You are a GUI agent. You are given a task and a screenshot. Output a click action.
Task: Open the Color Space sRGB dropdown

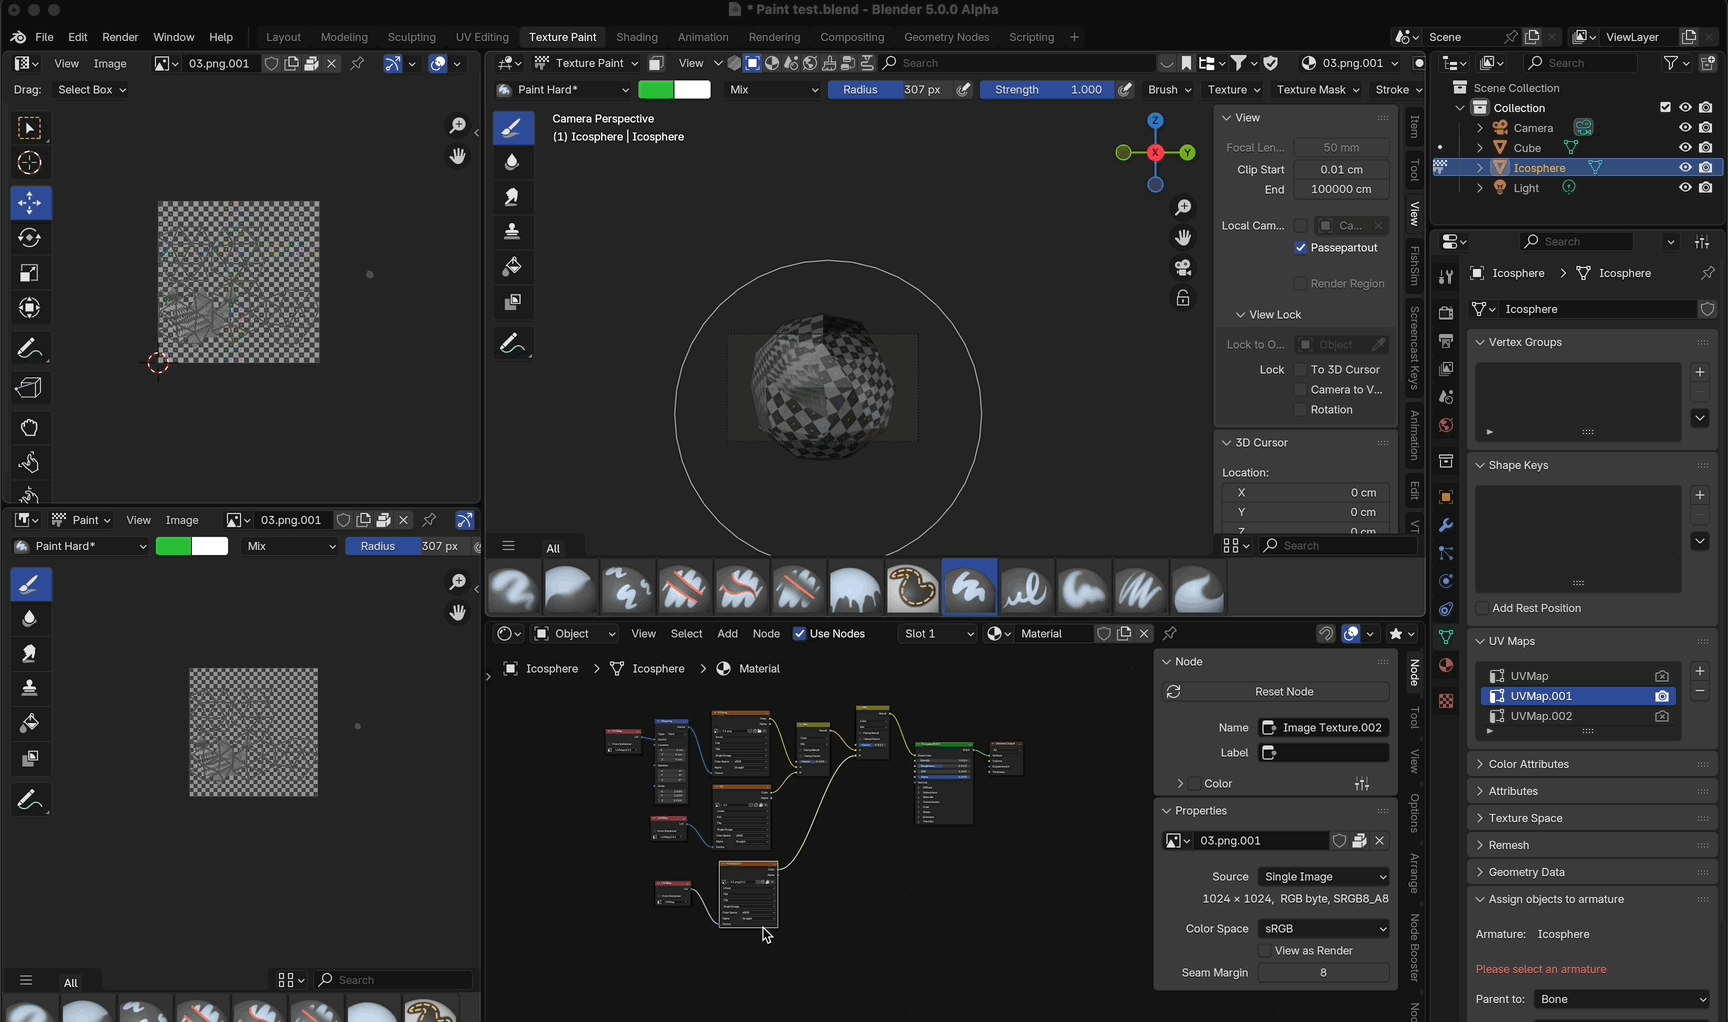click(1324, 929)
